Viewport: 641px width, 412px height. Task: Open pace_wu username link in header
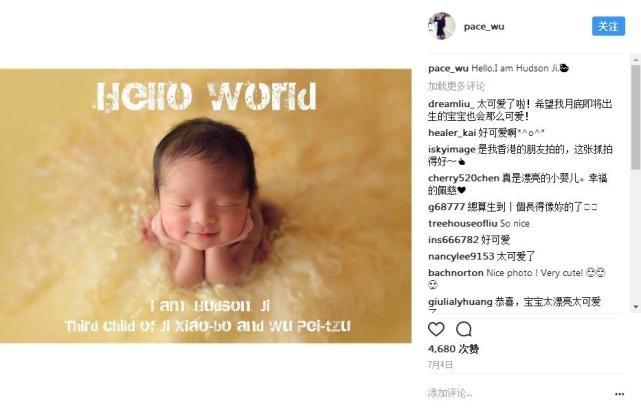(x=484, y=27)
